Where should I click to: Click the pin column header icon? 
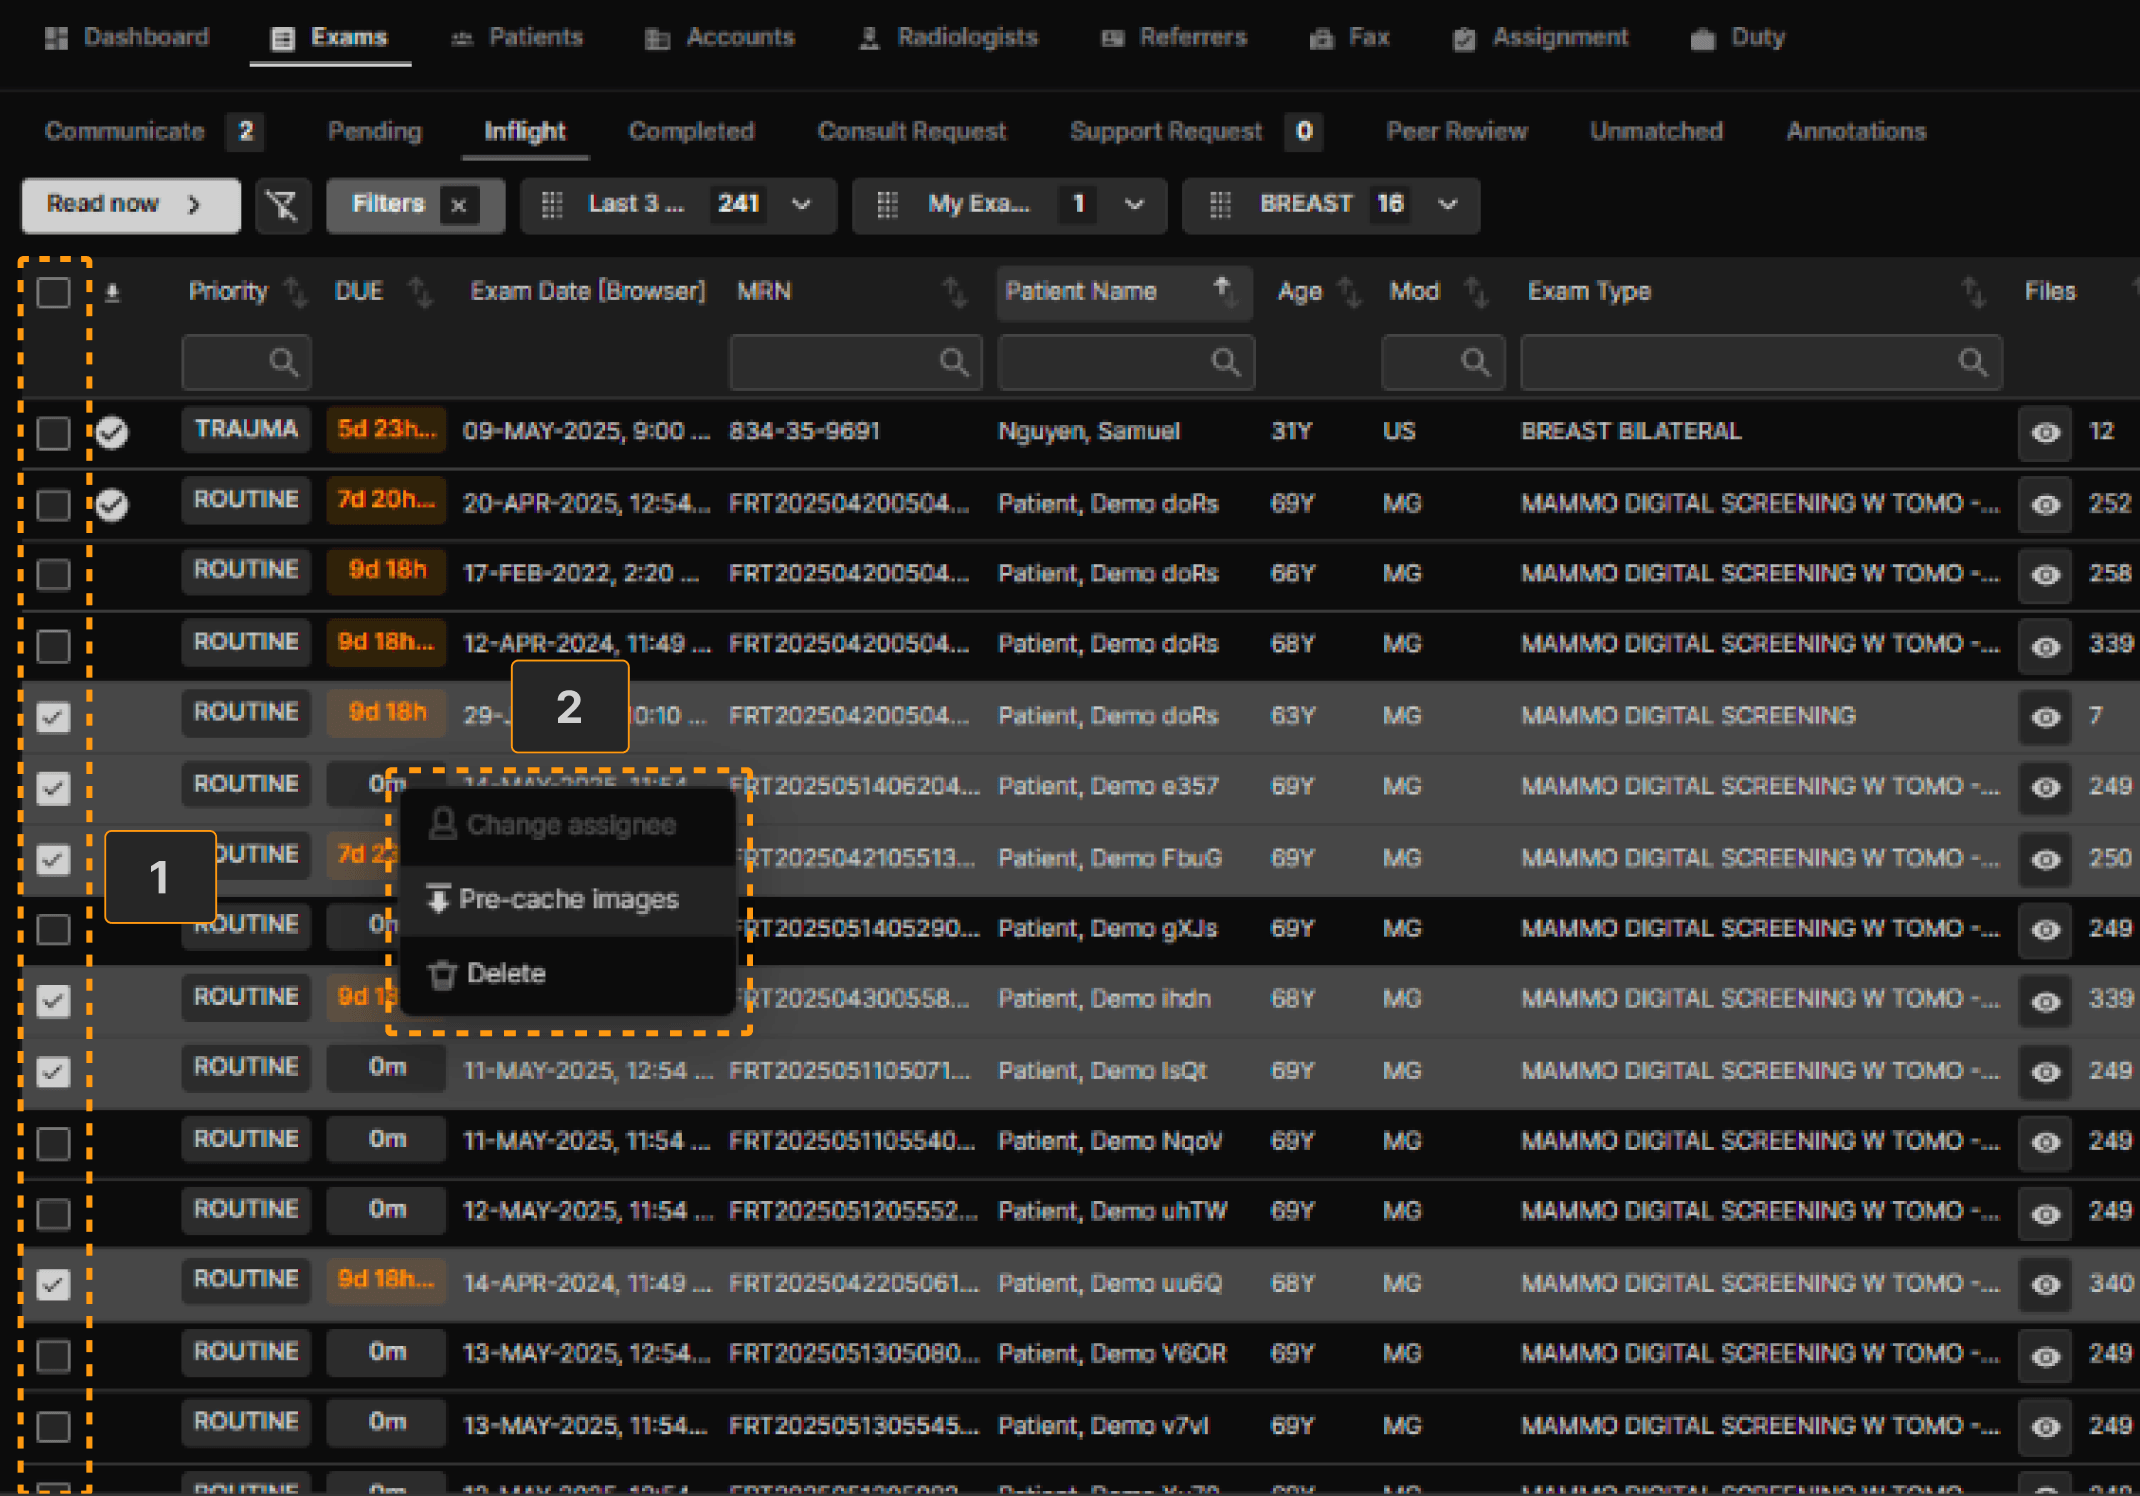[x=113, y=293]
